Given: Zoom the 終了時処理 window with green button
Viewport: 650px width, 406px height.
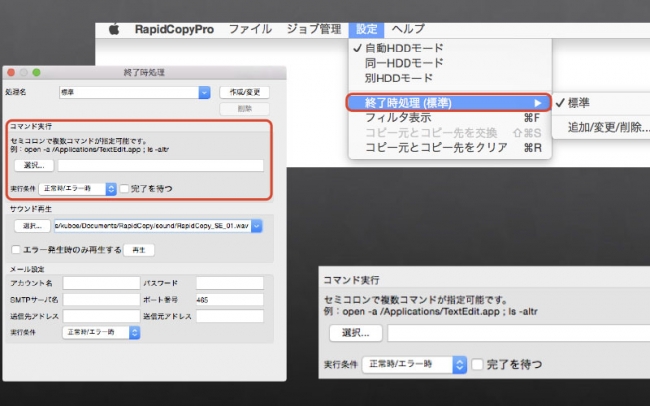Looking at the screenshot, I should pos(36,73).
